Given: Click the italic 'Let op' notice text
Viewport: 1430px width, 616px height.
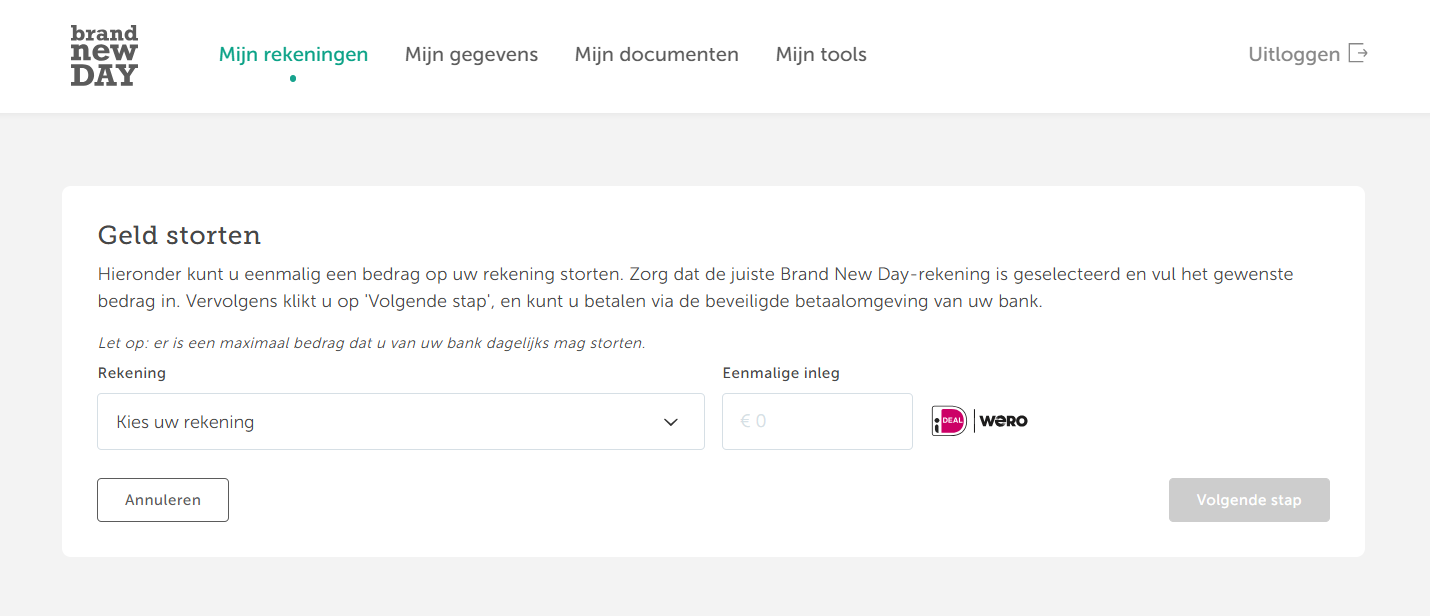Looking at the screenshot, I should pos(371,343).
